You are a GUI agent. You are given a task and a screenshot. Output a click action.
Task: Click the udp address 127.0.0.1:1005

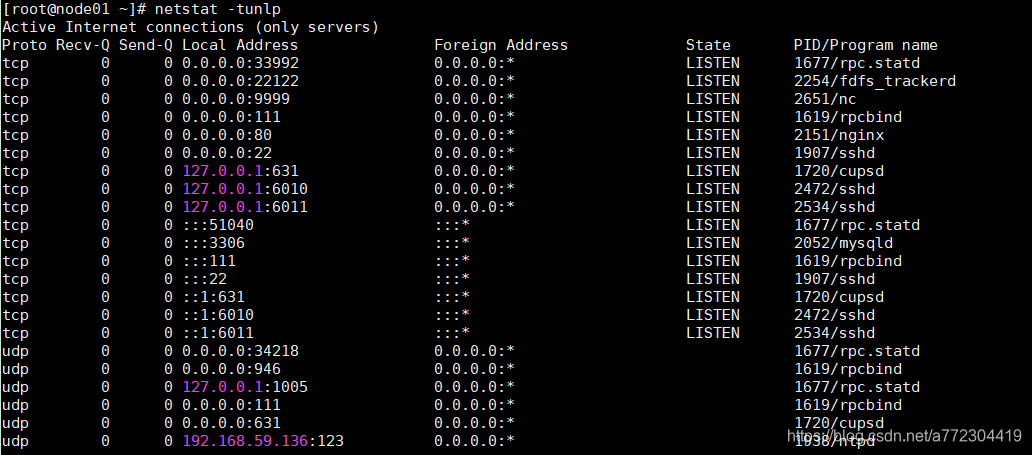pyautogui.click(x=245, y=387)
